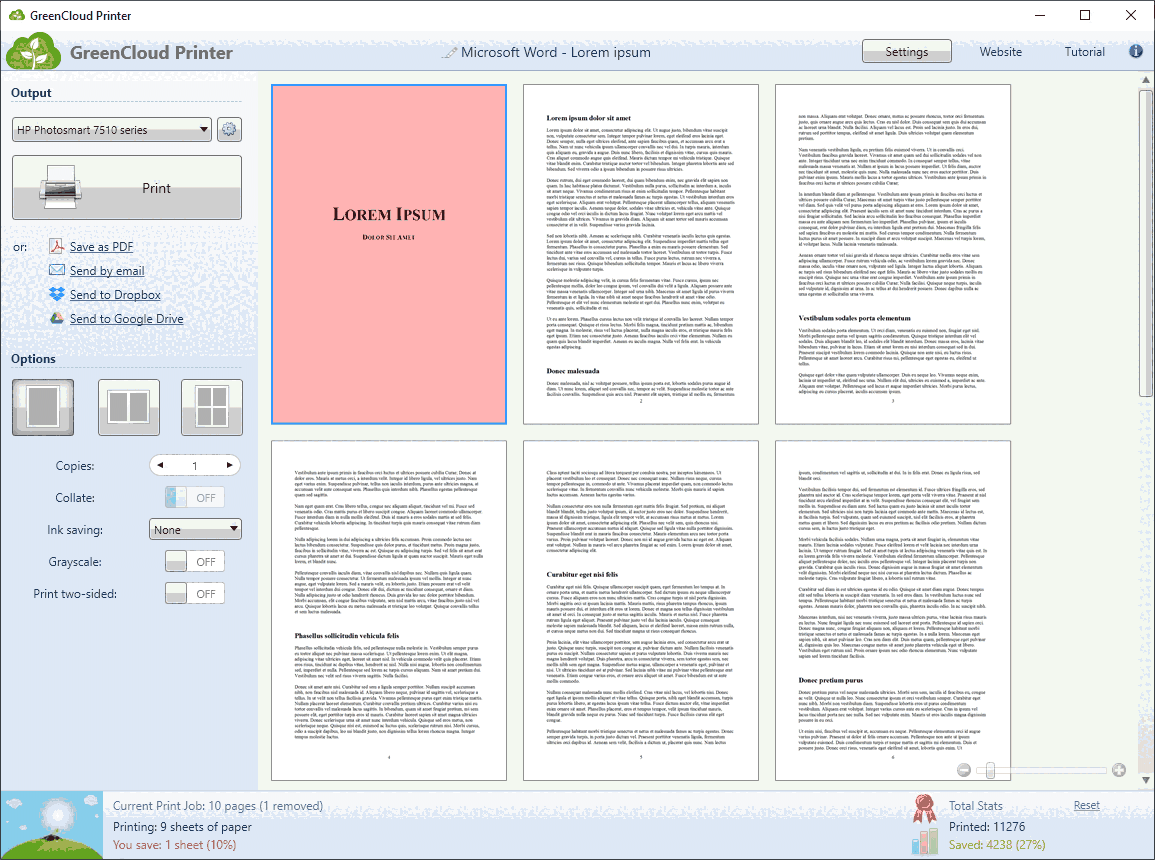The height and width of the screenshot is (860, 1155).
Task: Click the Send to Google Drive icon
Action: [58, 318]
